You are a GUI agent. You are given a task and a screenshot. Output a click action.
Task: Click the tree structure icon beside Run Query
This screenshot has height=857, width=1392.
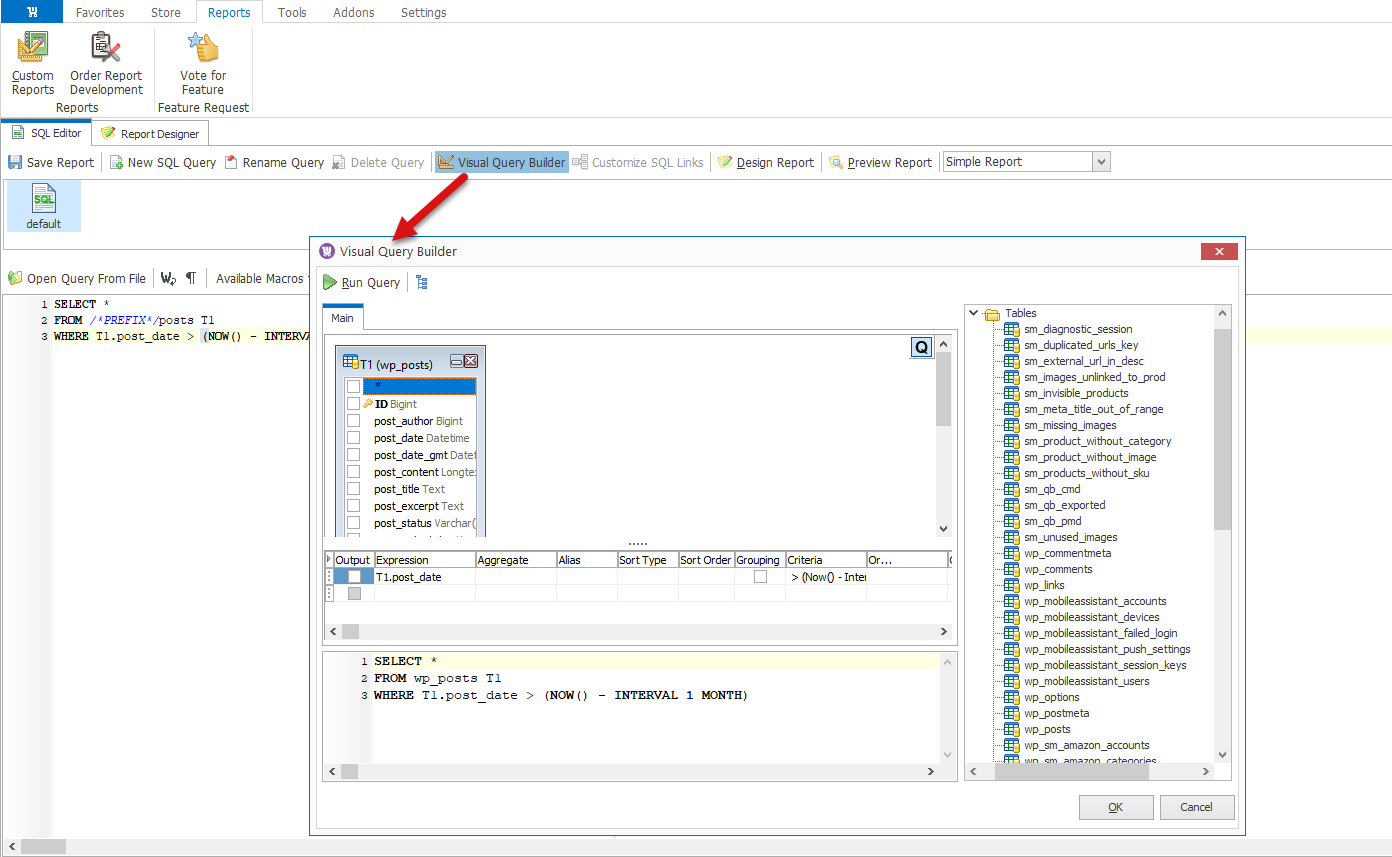pyautogui.click(x=422, y=283)
